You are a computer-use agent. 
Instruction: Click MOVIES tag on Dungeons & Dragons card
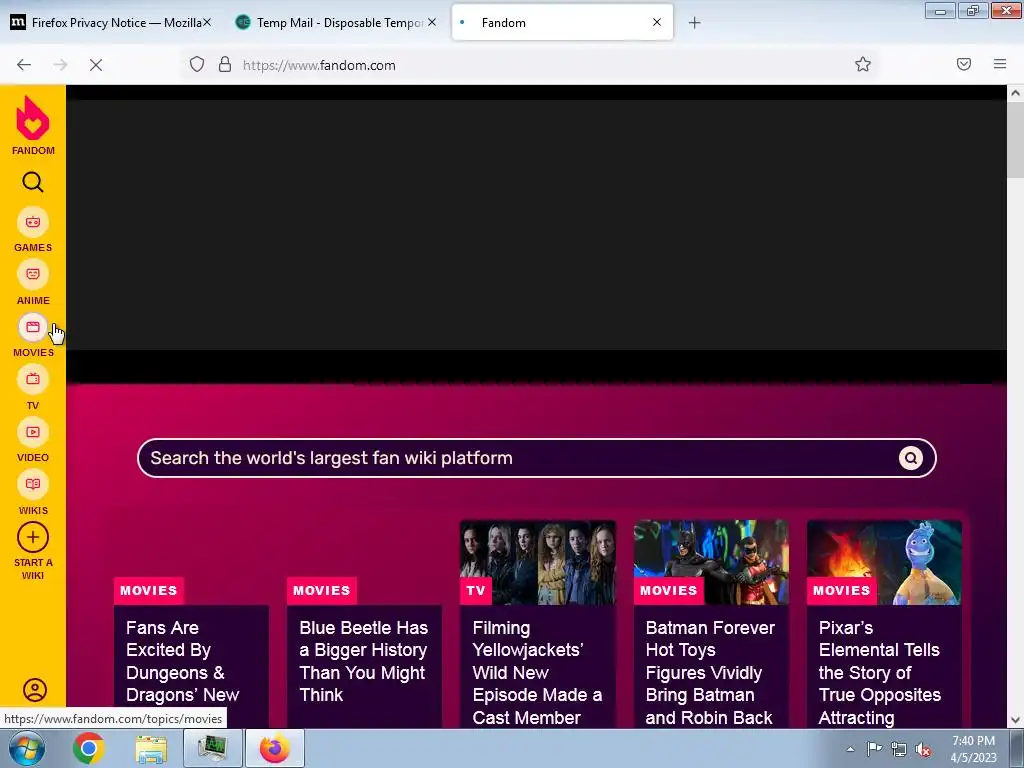(149, 590)
